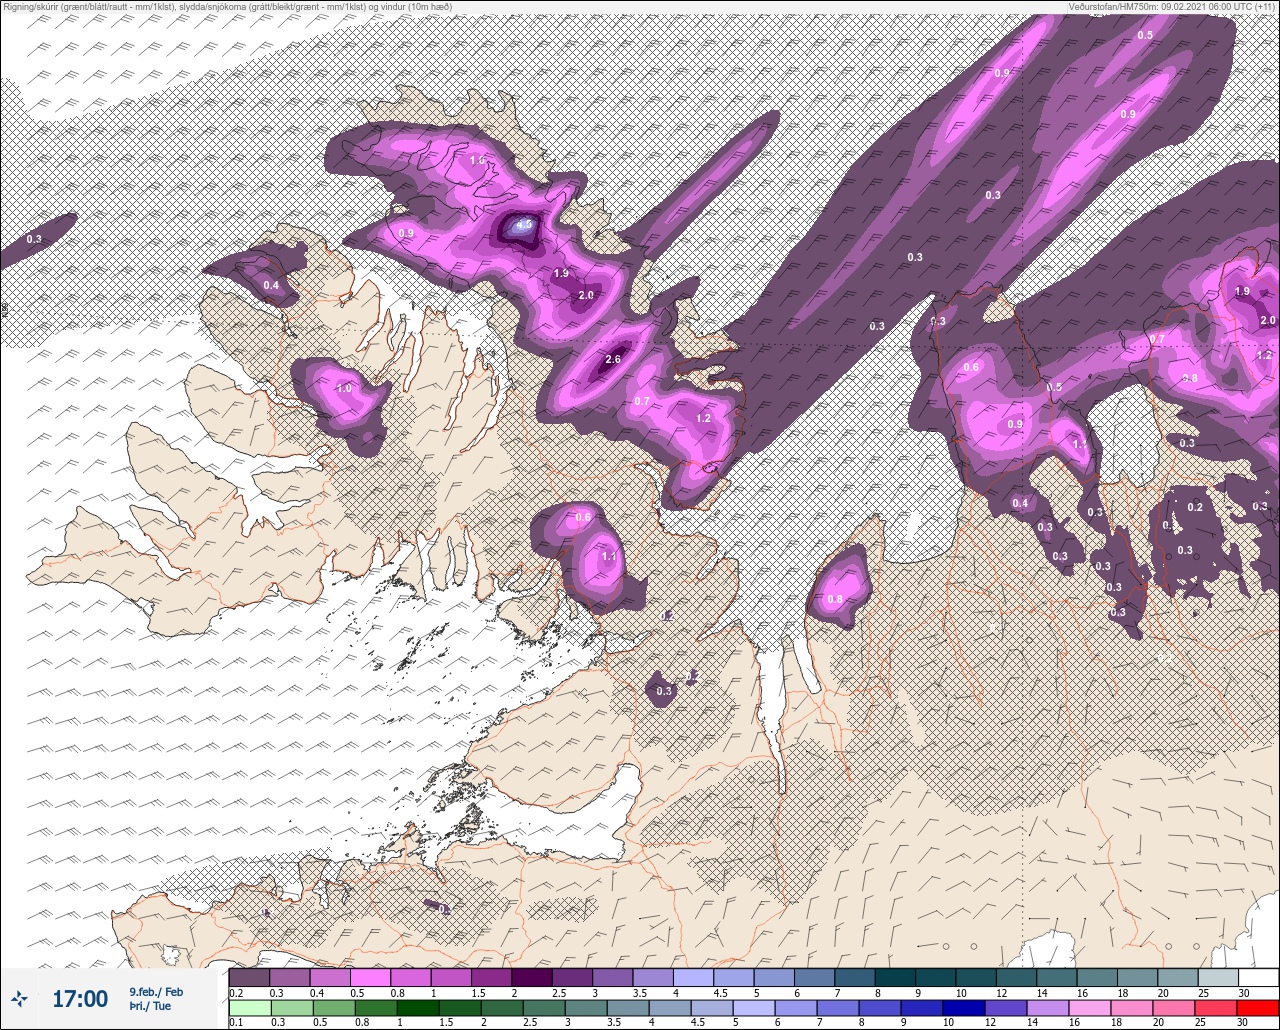Screen dimensions: 1280x1030
Task: Select the white 30 swatch in snow legend
Action: pyautogui.click(x=1258, y=977)
